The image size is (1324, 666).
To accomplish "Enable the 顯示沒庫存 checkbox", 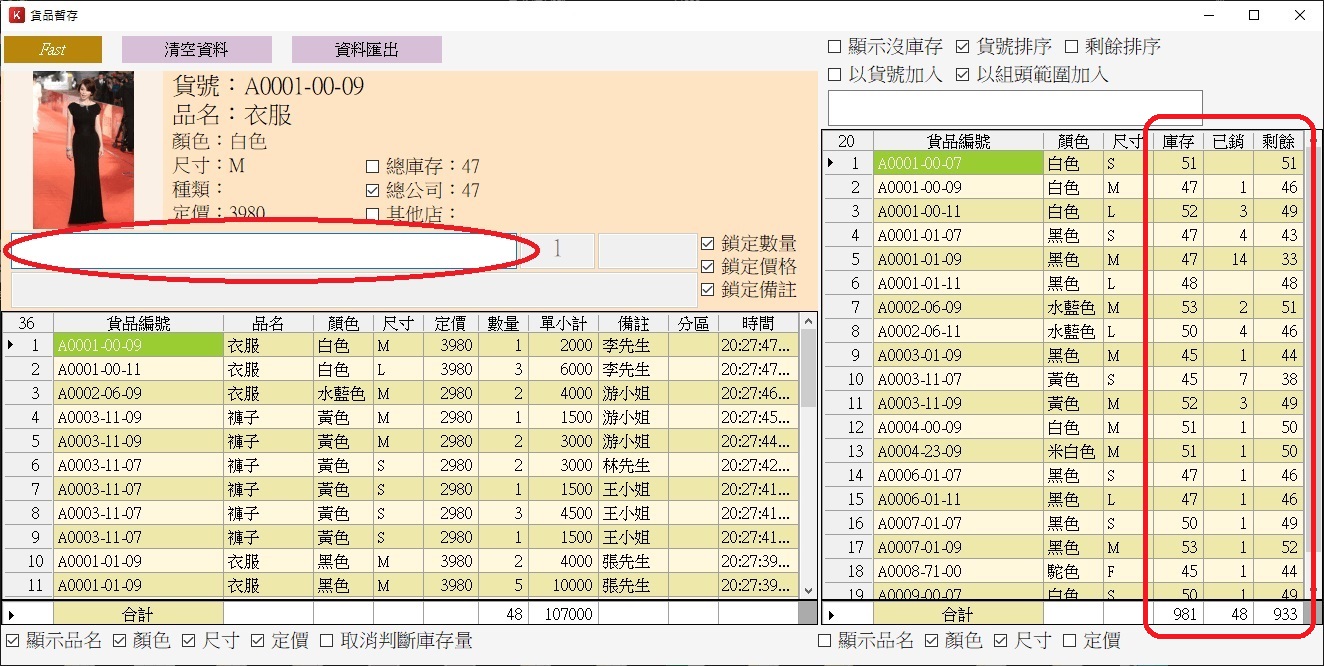I will coord(835,47).
